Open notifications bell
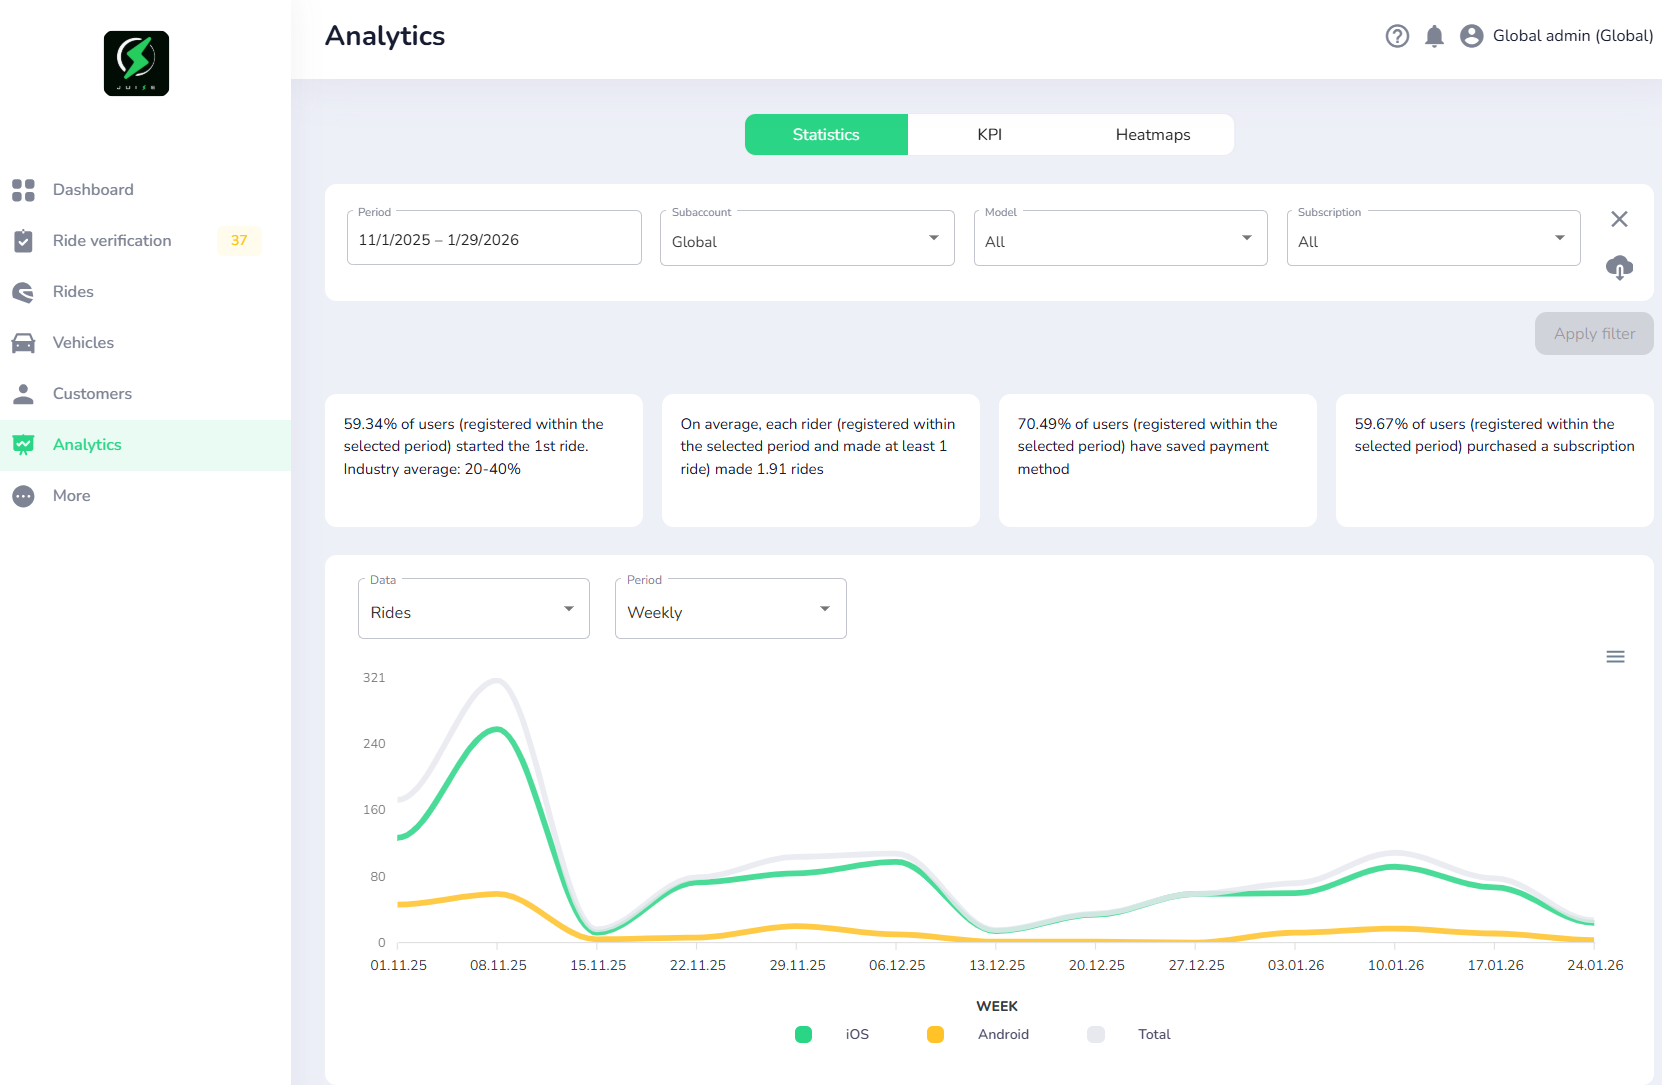The width and height of the screenshot is (1662, 1085). (1434, 36)
